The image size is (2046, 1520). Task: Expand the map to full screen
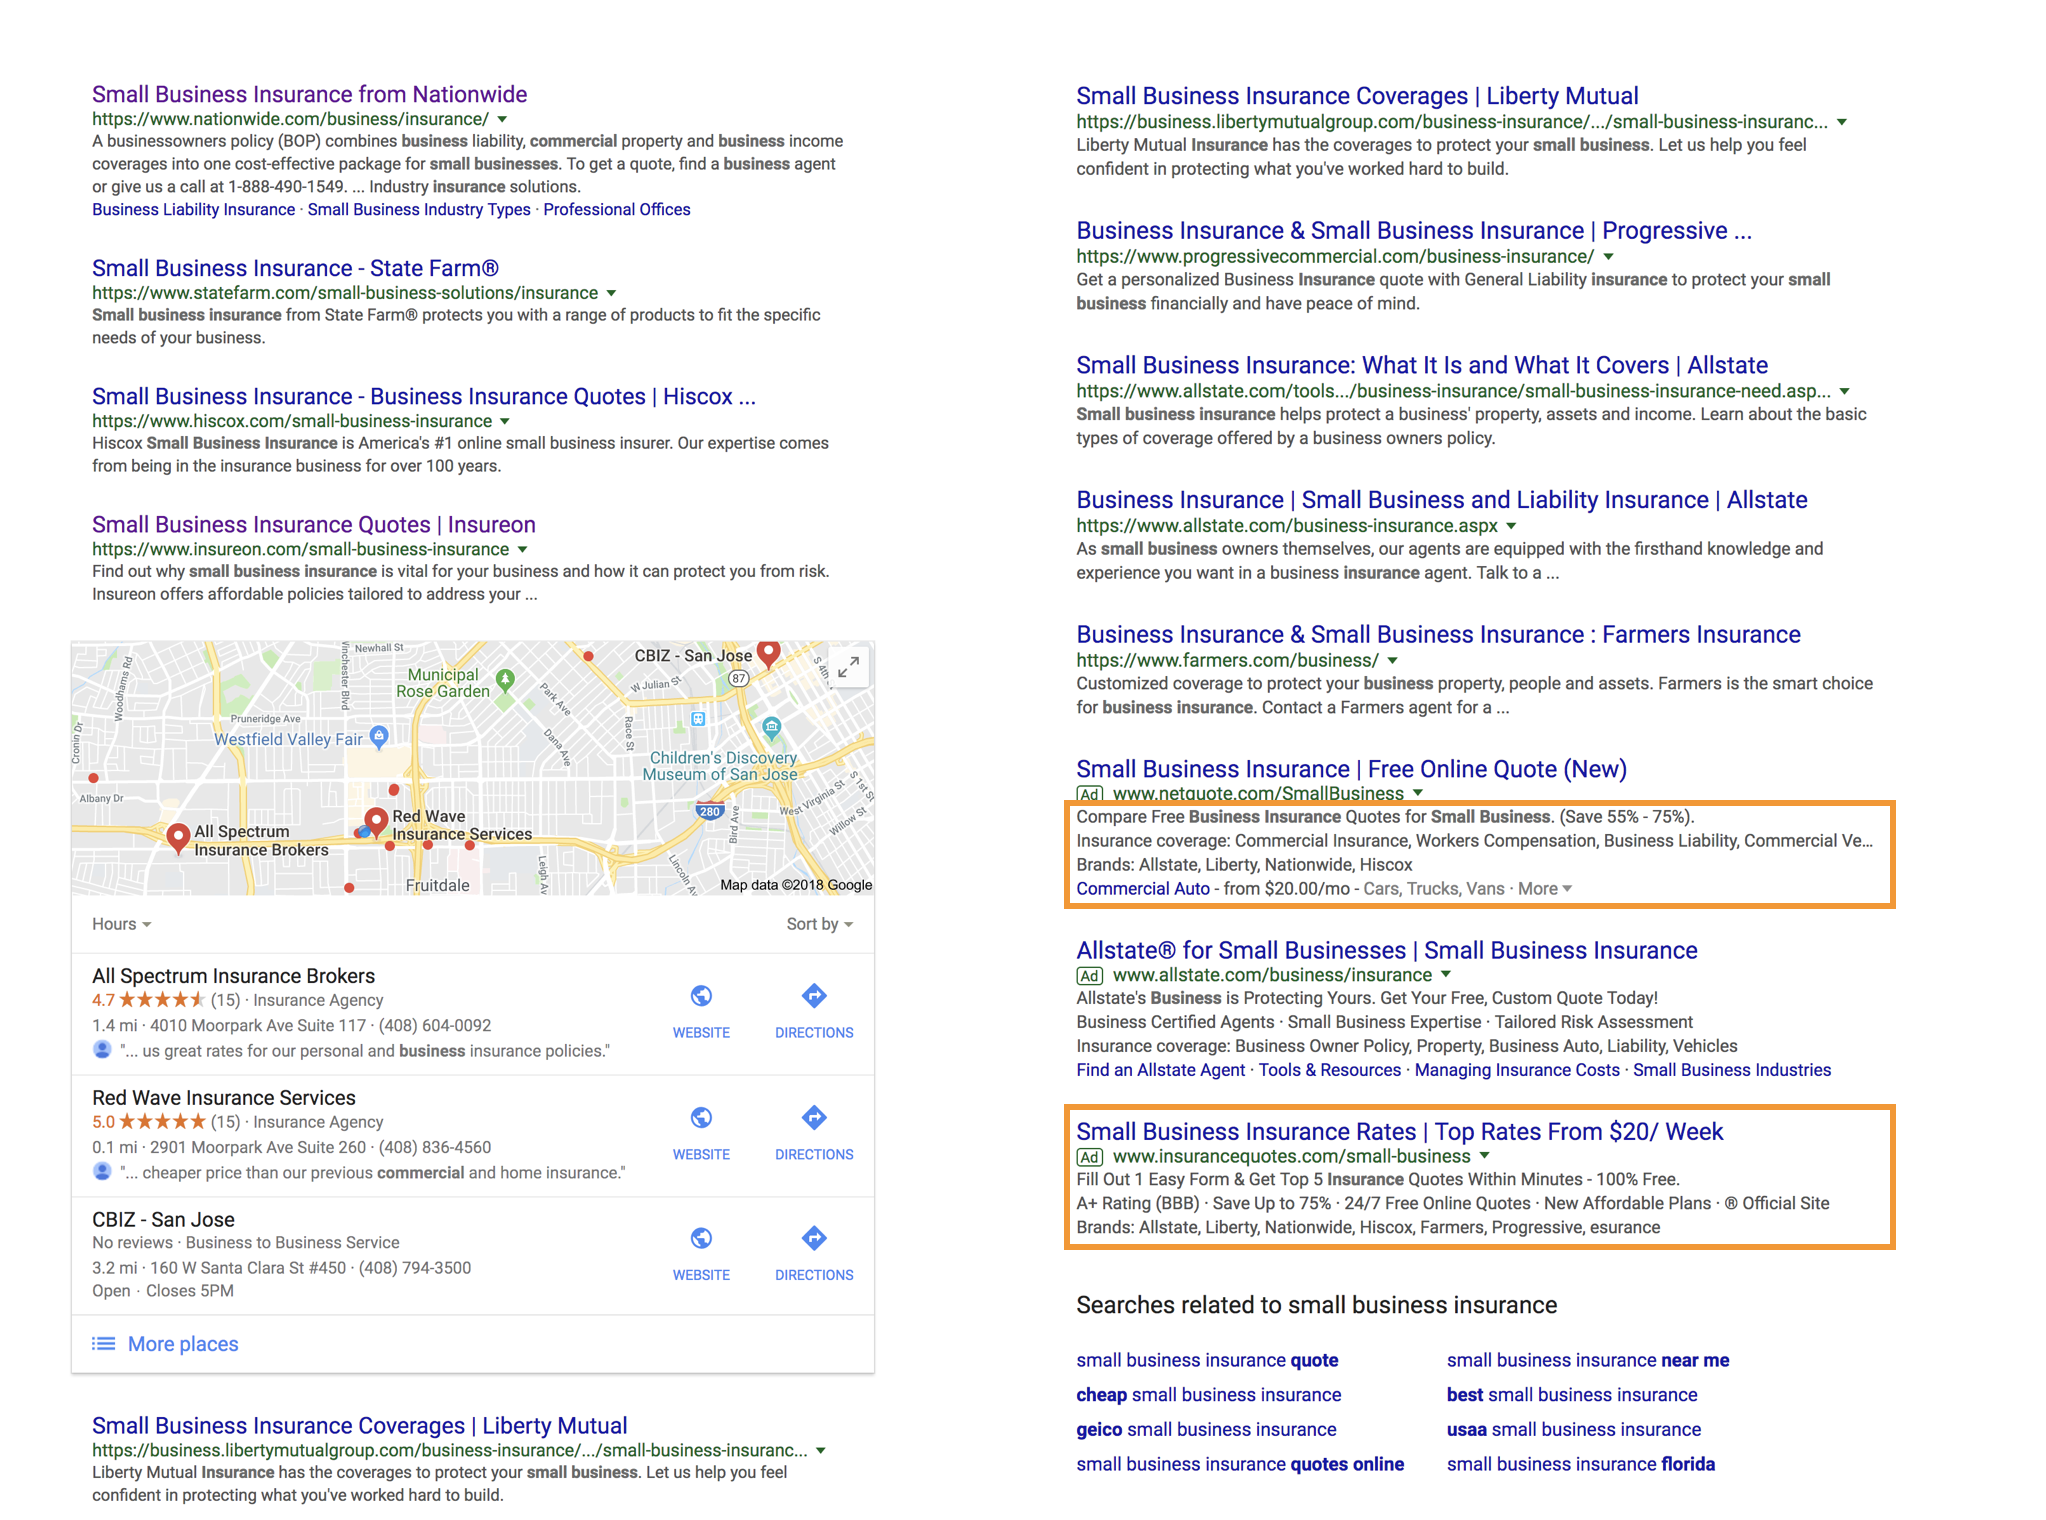tap(849, 666)
